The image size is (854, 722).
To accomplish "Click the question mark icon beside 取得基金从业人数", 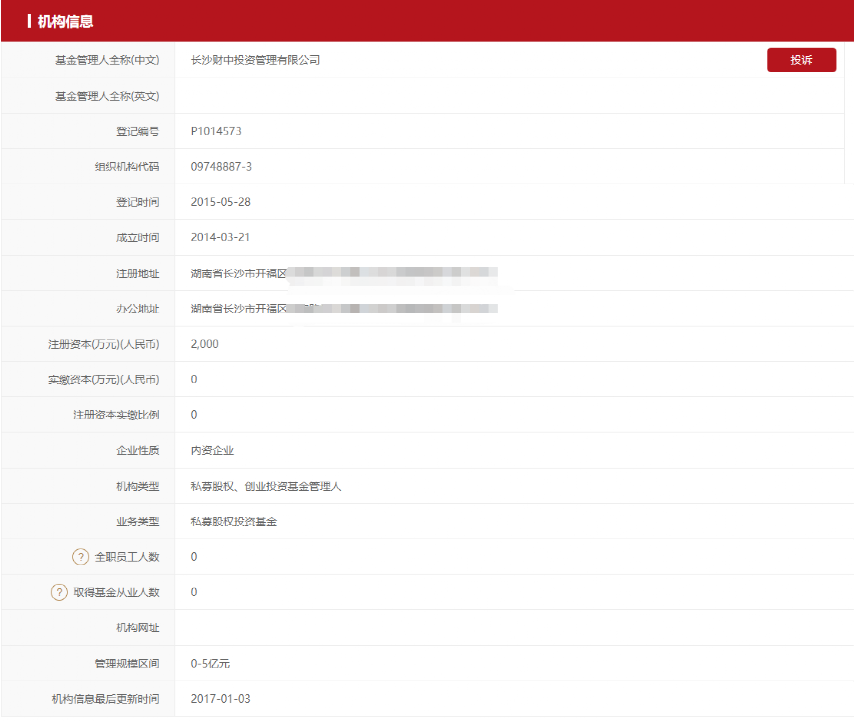I will point(59,592).
